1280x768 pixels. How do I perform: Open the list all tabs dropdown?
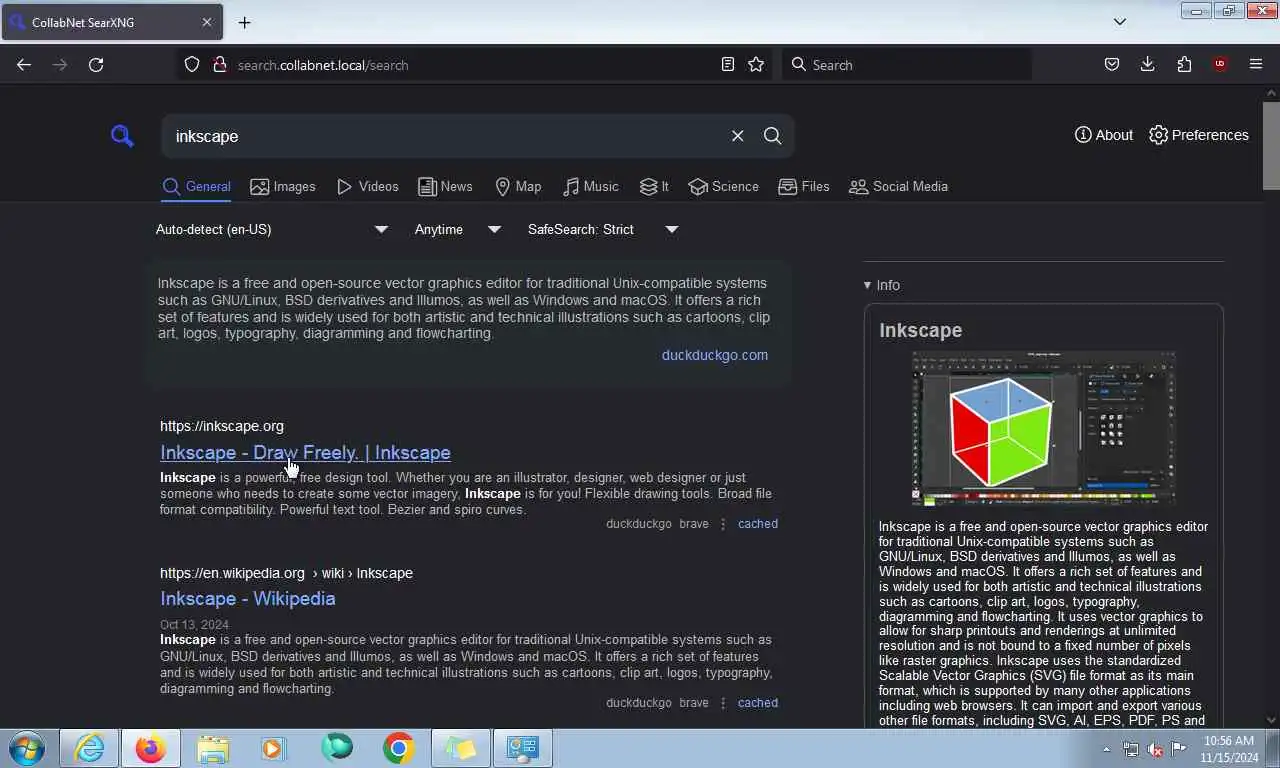[1120, 22]
